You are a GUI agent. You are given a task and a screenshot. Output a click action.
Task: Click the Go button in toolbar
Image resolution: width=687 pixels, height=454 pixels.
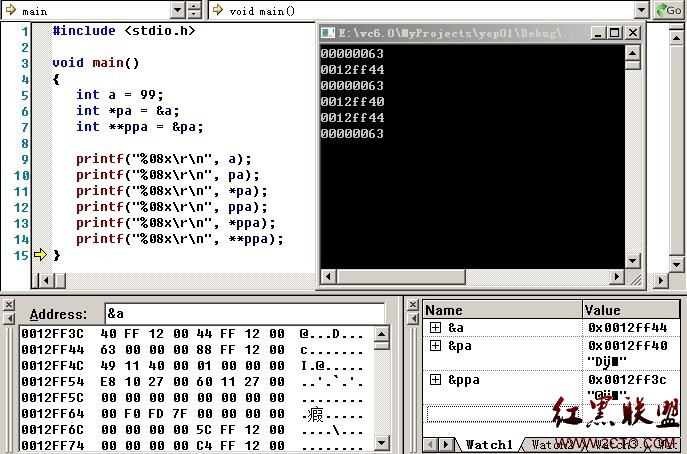[669, 10]
